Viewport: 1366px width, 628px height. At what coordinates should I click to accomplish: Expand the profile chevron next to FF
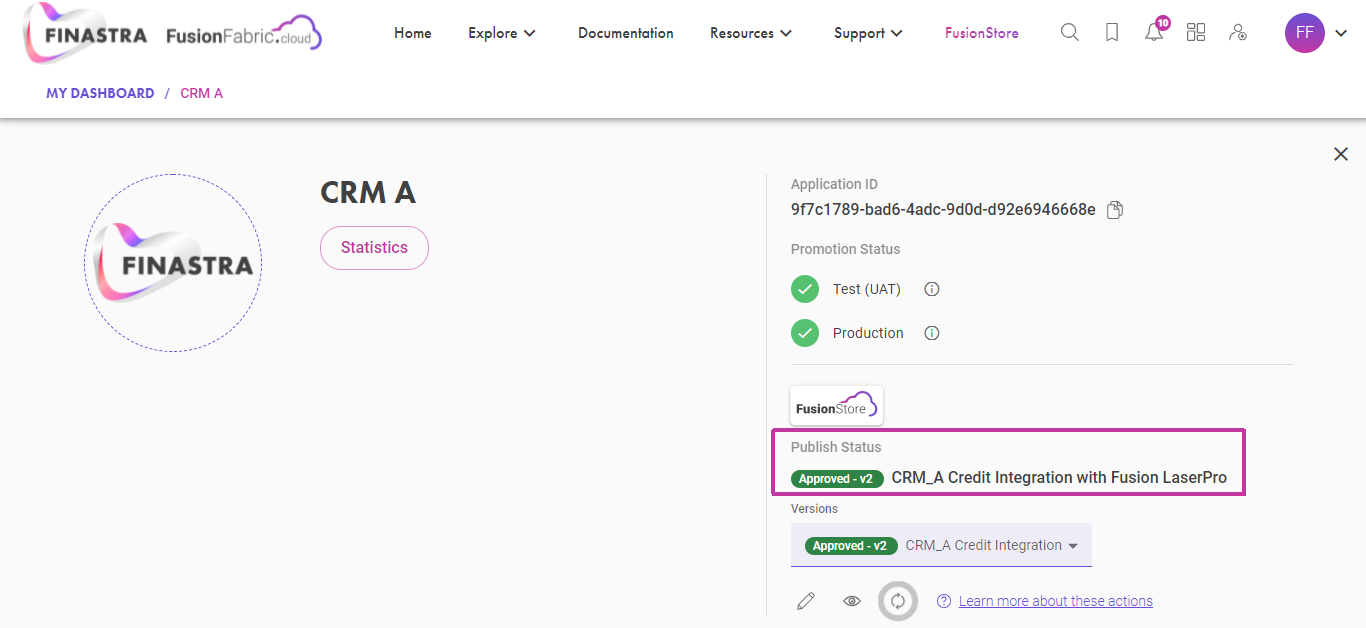[1341, 34]
